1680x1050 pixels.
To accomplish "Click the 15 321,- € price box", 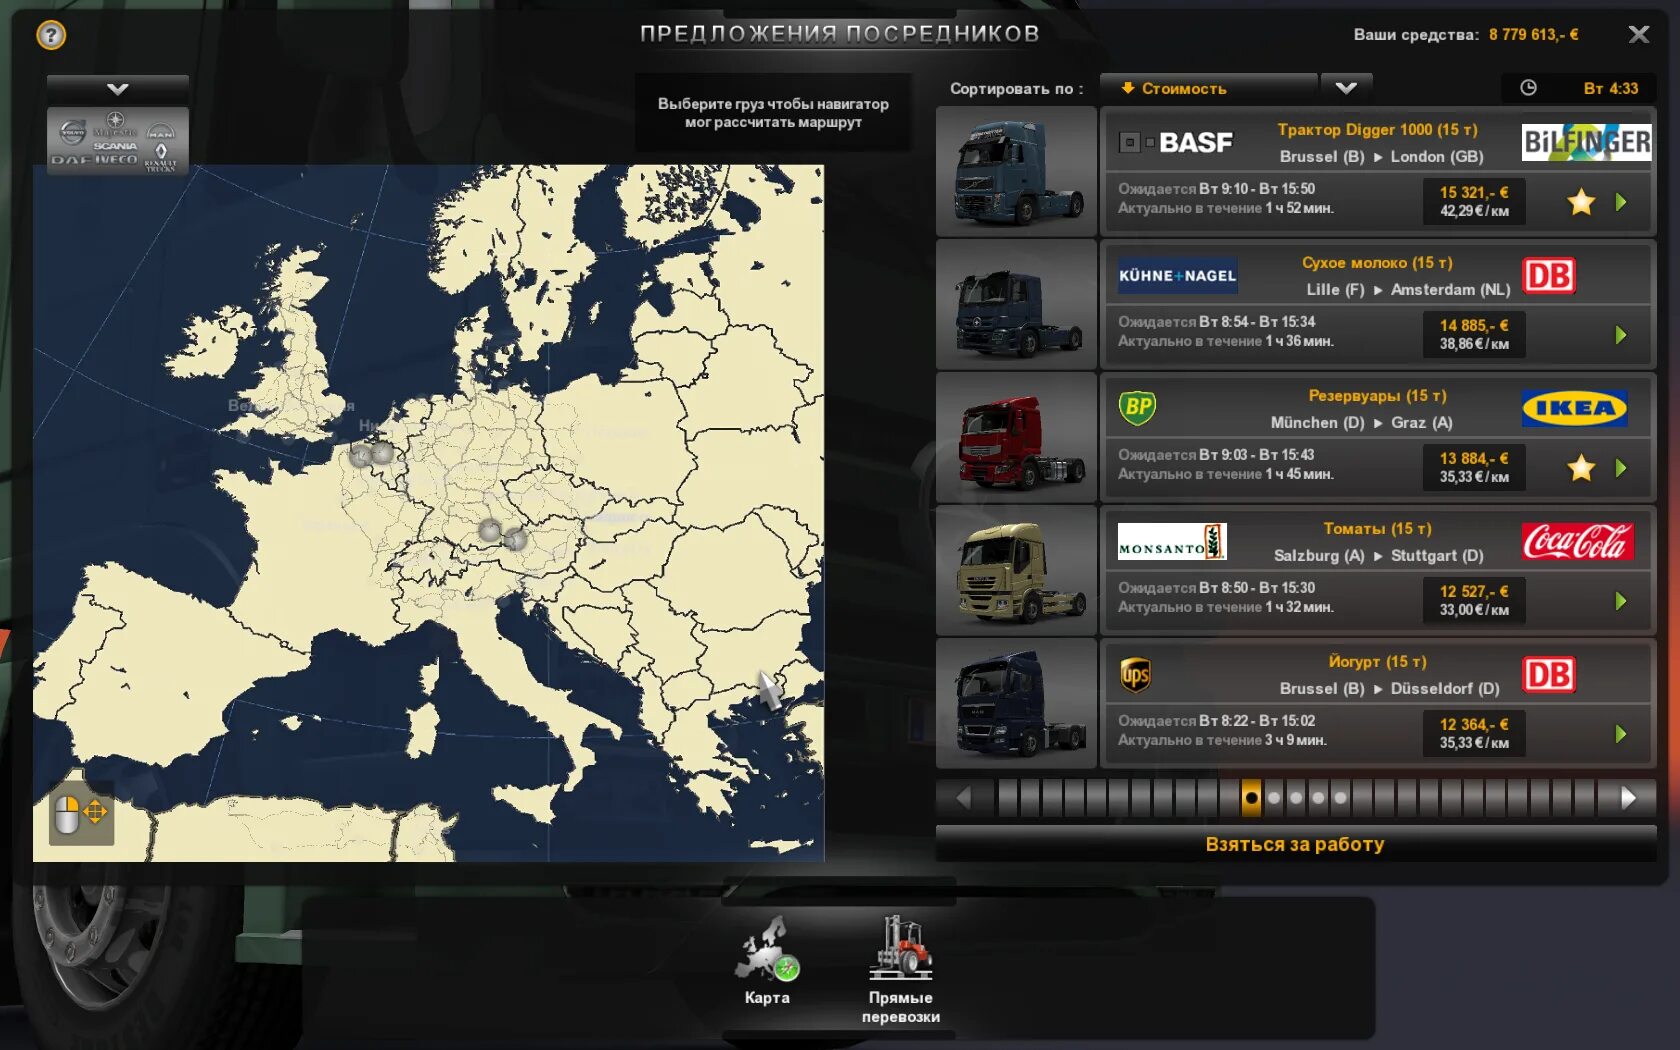I will 1474,201.
